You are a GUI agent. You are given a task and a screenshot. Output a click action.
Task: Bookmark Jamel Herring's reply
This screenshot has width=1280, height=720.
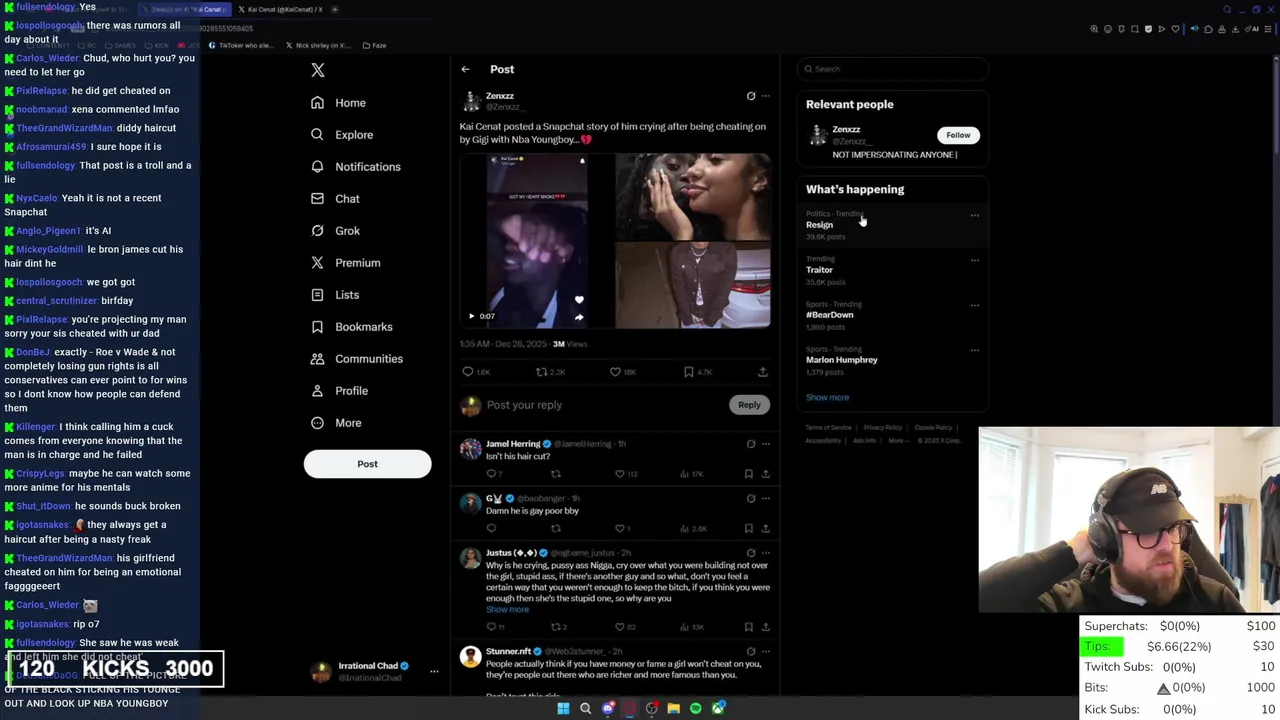pos(748,474)
